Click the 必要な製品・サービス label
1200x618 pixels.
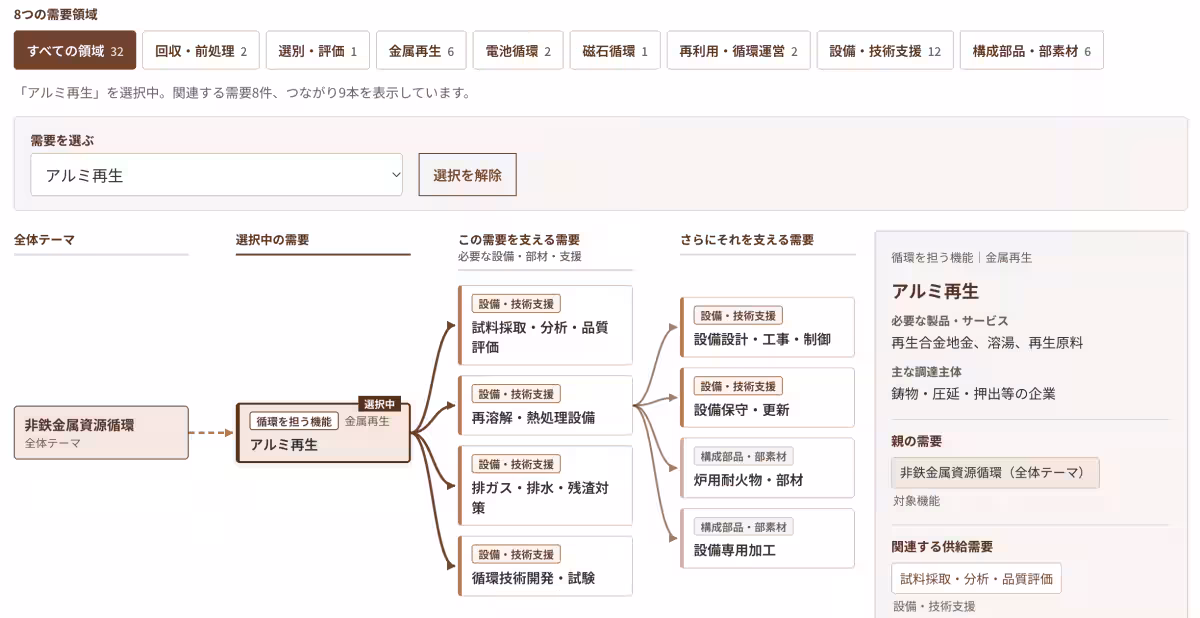pos(950,321)
